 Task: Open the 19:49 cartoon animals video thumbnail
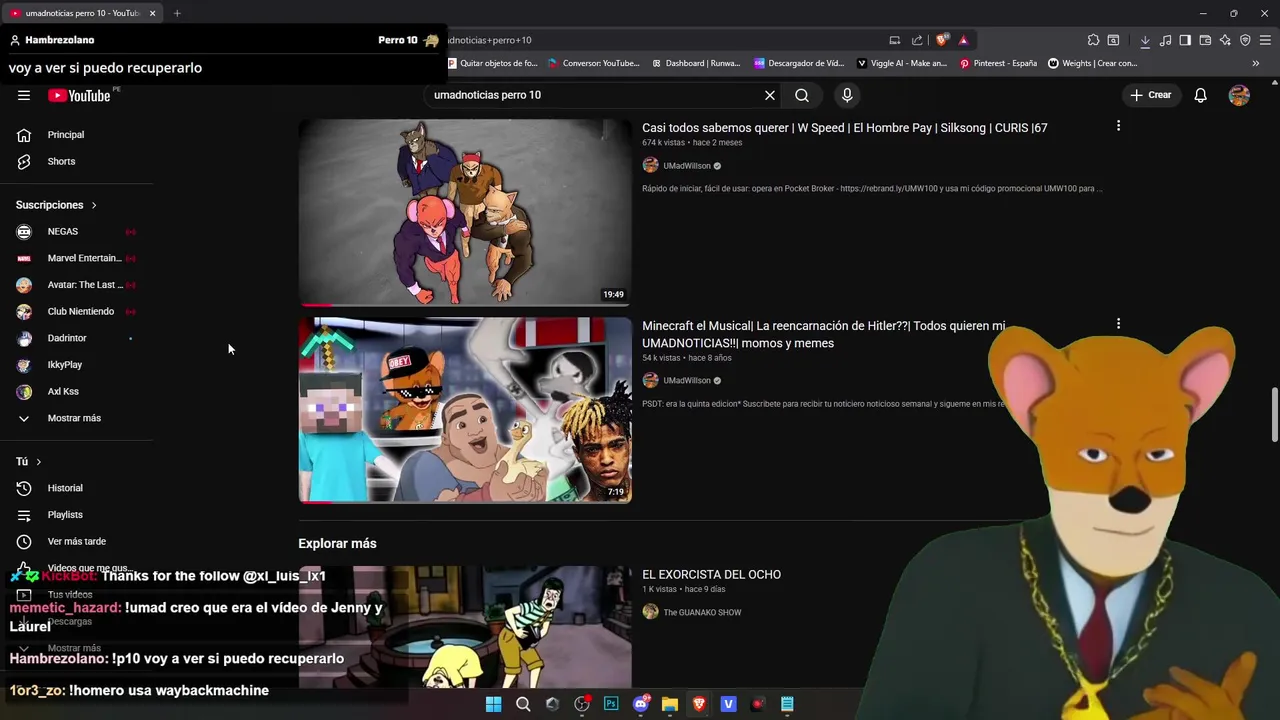(465, 212)
